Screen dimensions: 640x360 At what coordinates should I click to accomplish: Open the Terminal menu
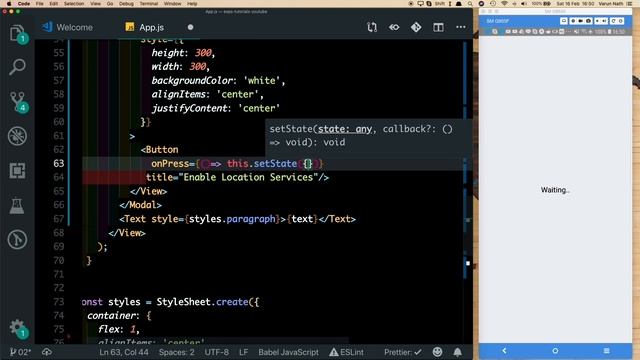coord(149,4)
